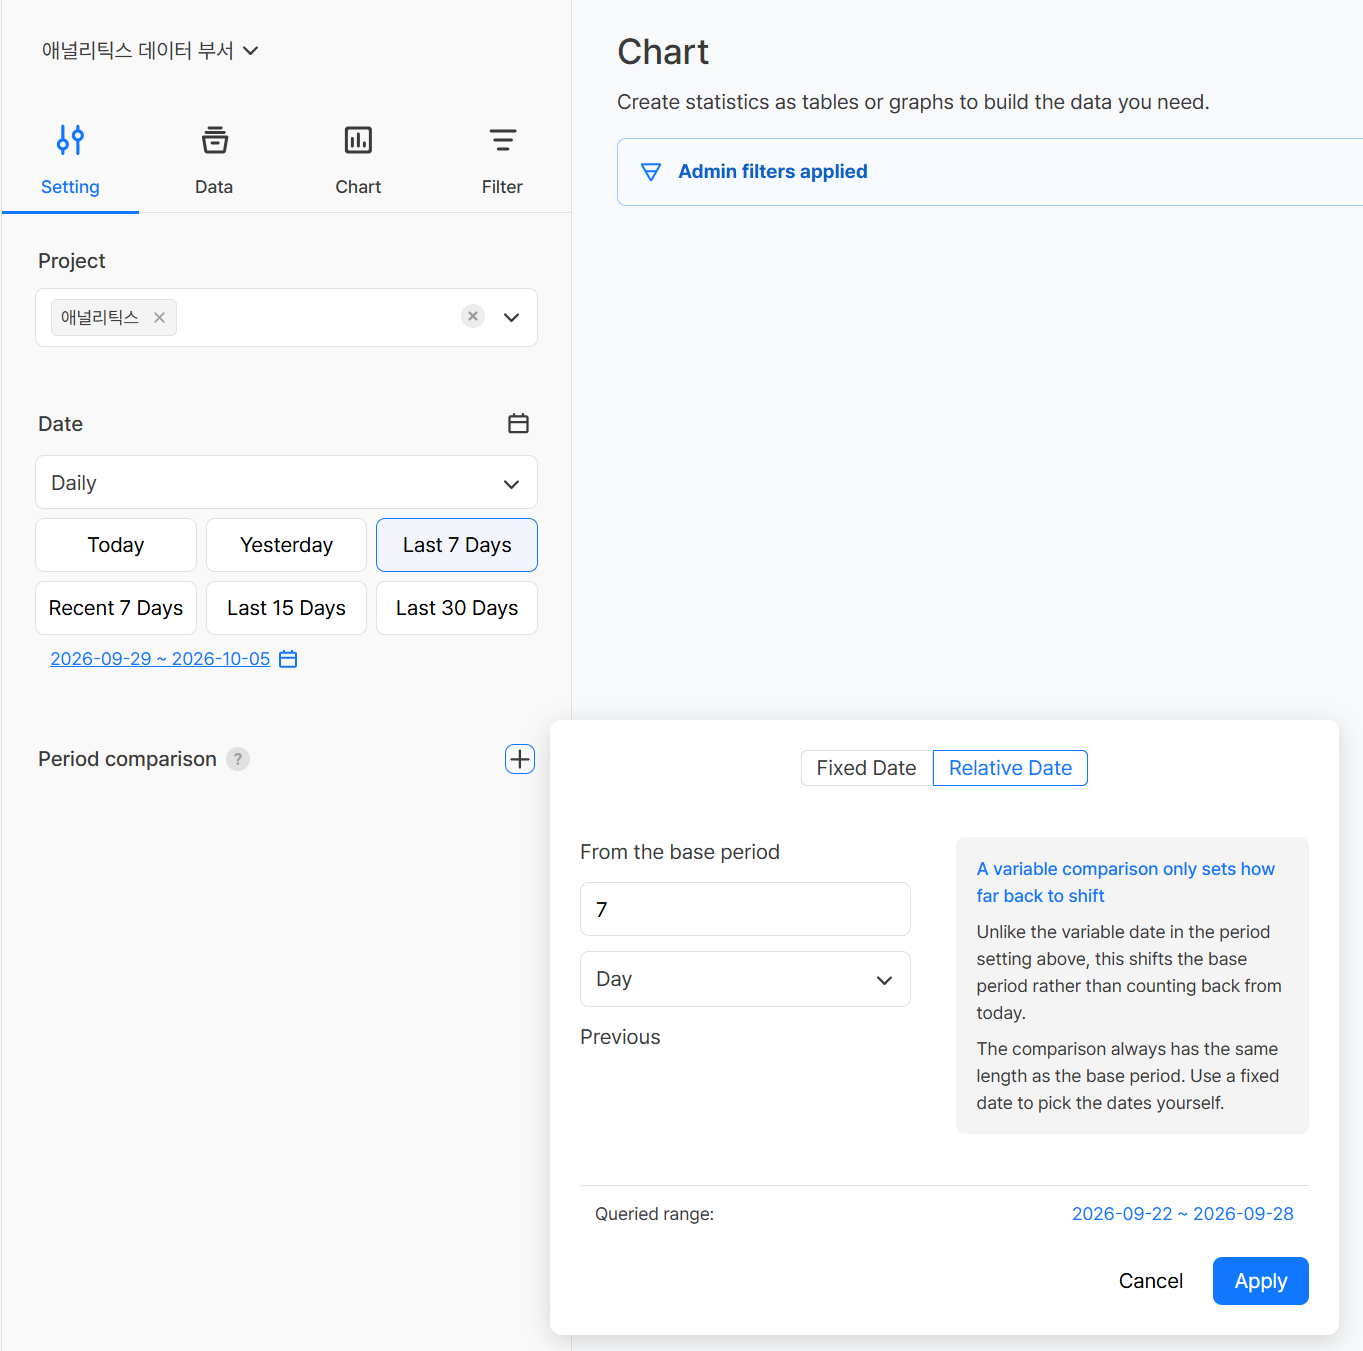Add a period comparison with plus icon
The height and width of the screenshot is (1351, 1363).
point(520,759)
